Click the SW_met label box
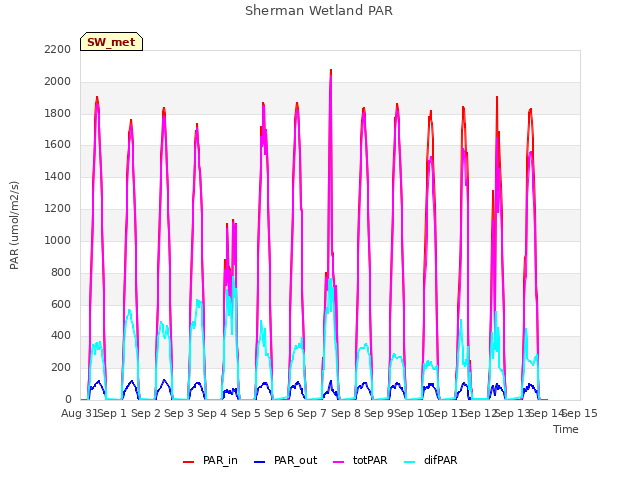This screenshot has width=640, height=480. tap(111, 42)
